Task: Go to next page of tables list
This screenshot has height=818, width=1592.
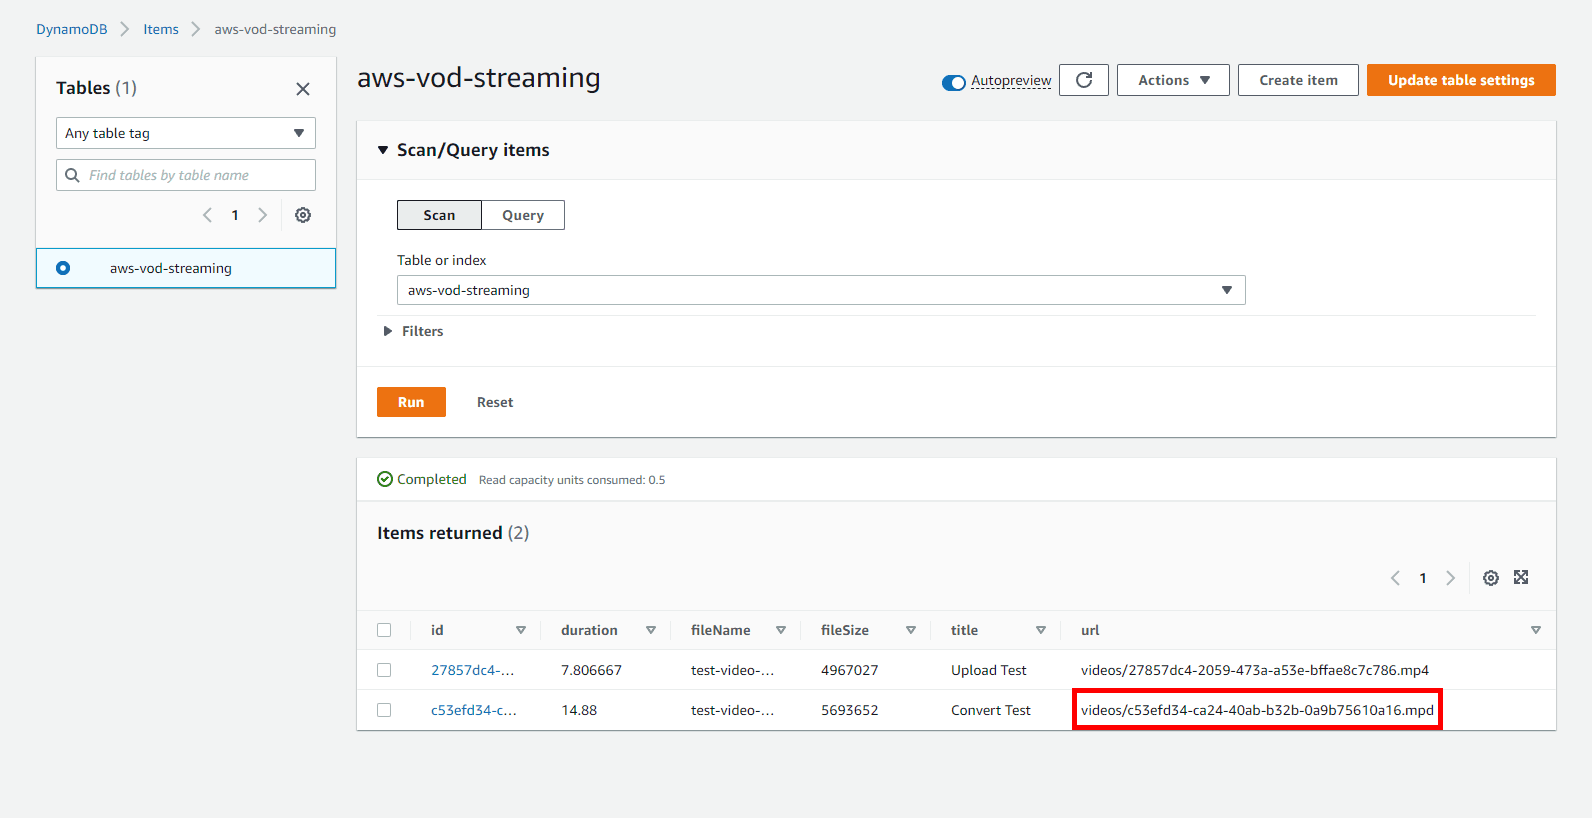Action: 263,215
